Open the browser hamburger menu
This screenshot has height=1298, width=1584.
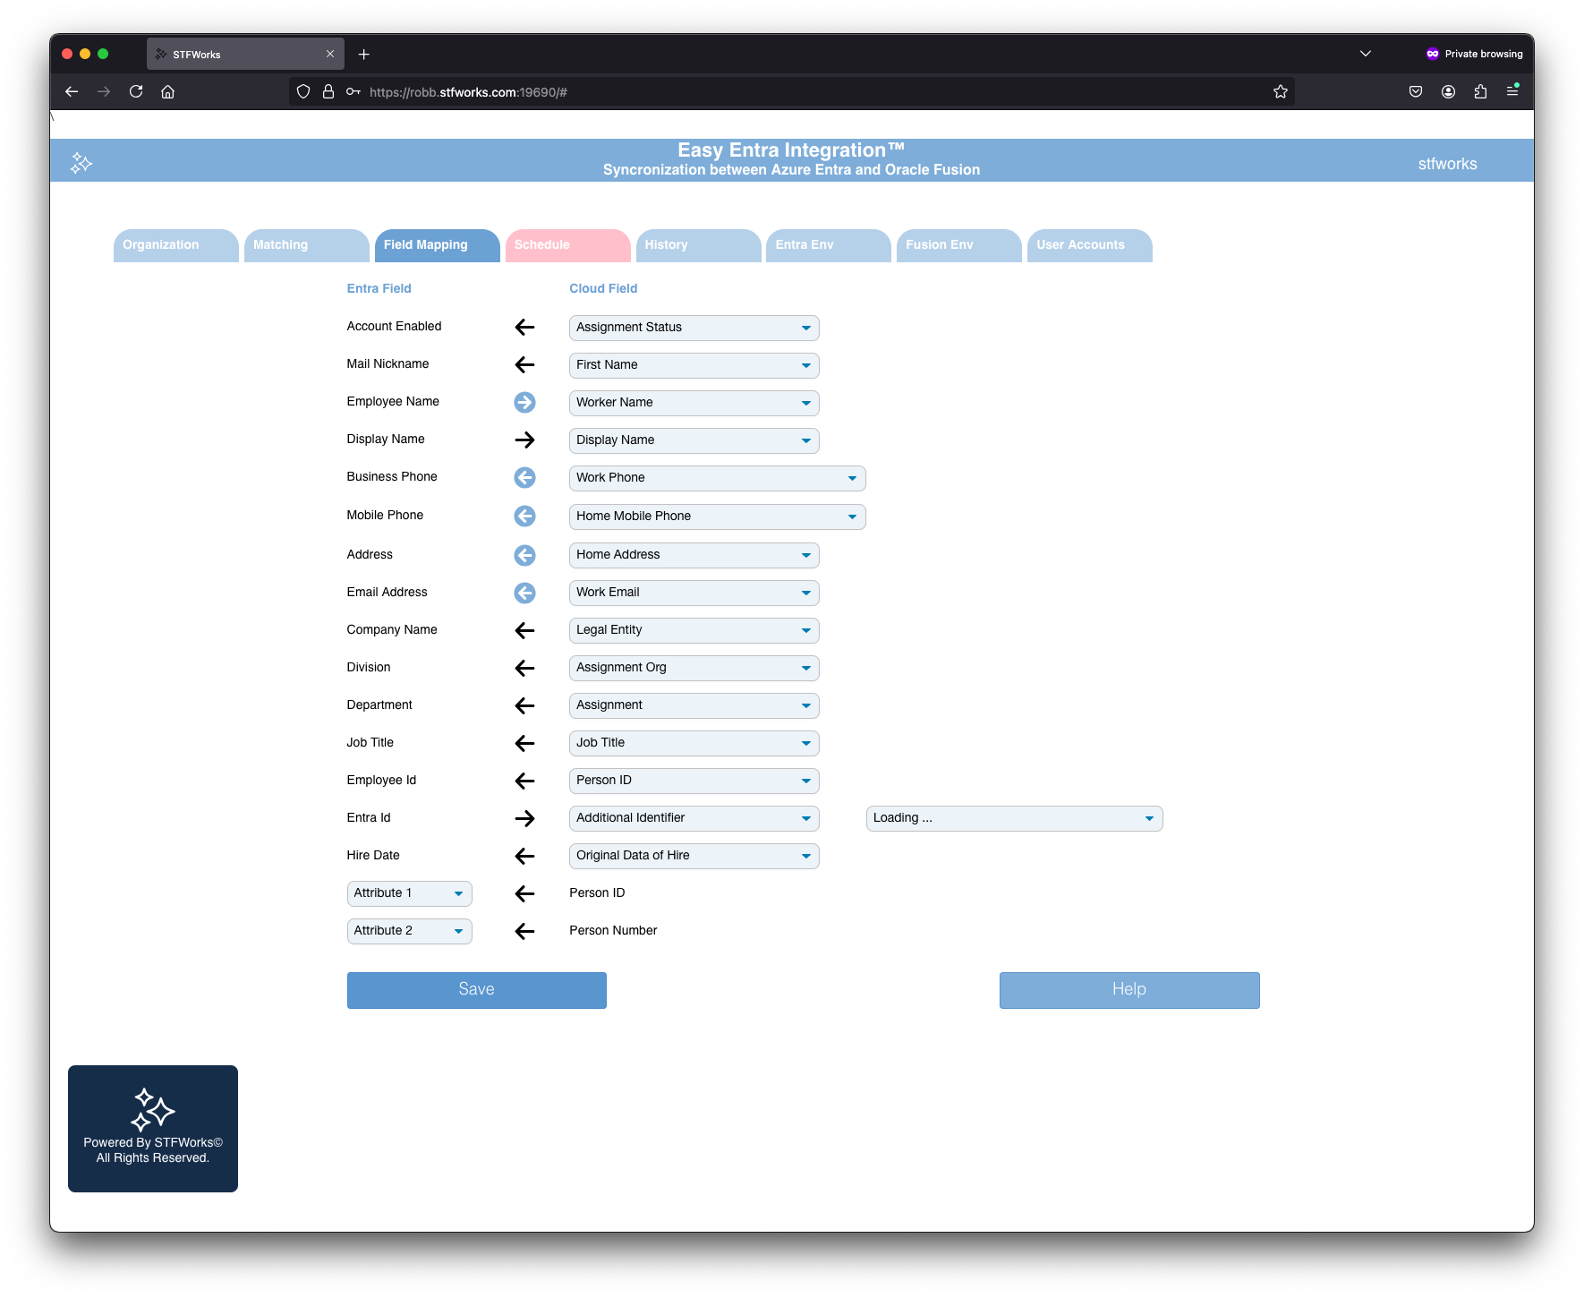1512,92
